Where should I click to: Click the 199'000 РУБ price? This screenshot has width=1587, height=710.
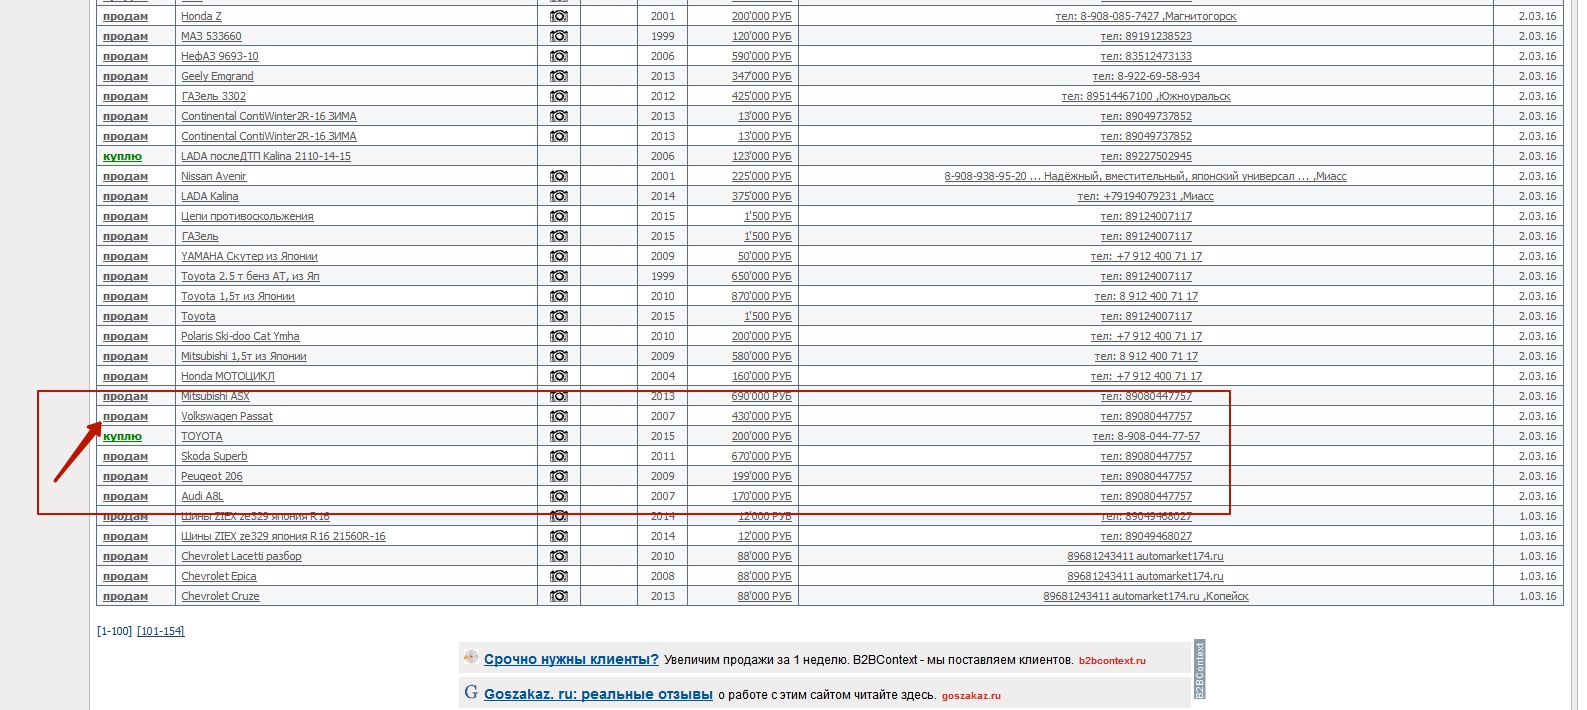coord(761,476)
